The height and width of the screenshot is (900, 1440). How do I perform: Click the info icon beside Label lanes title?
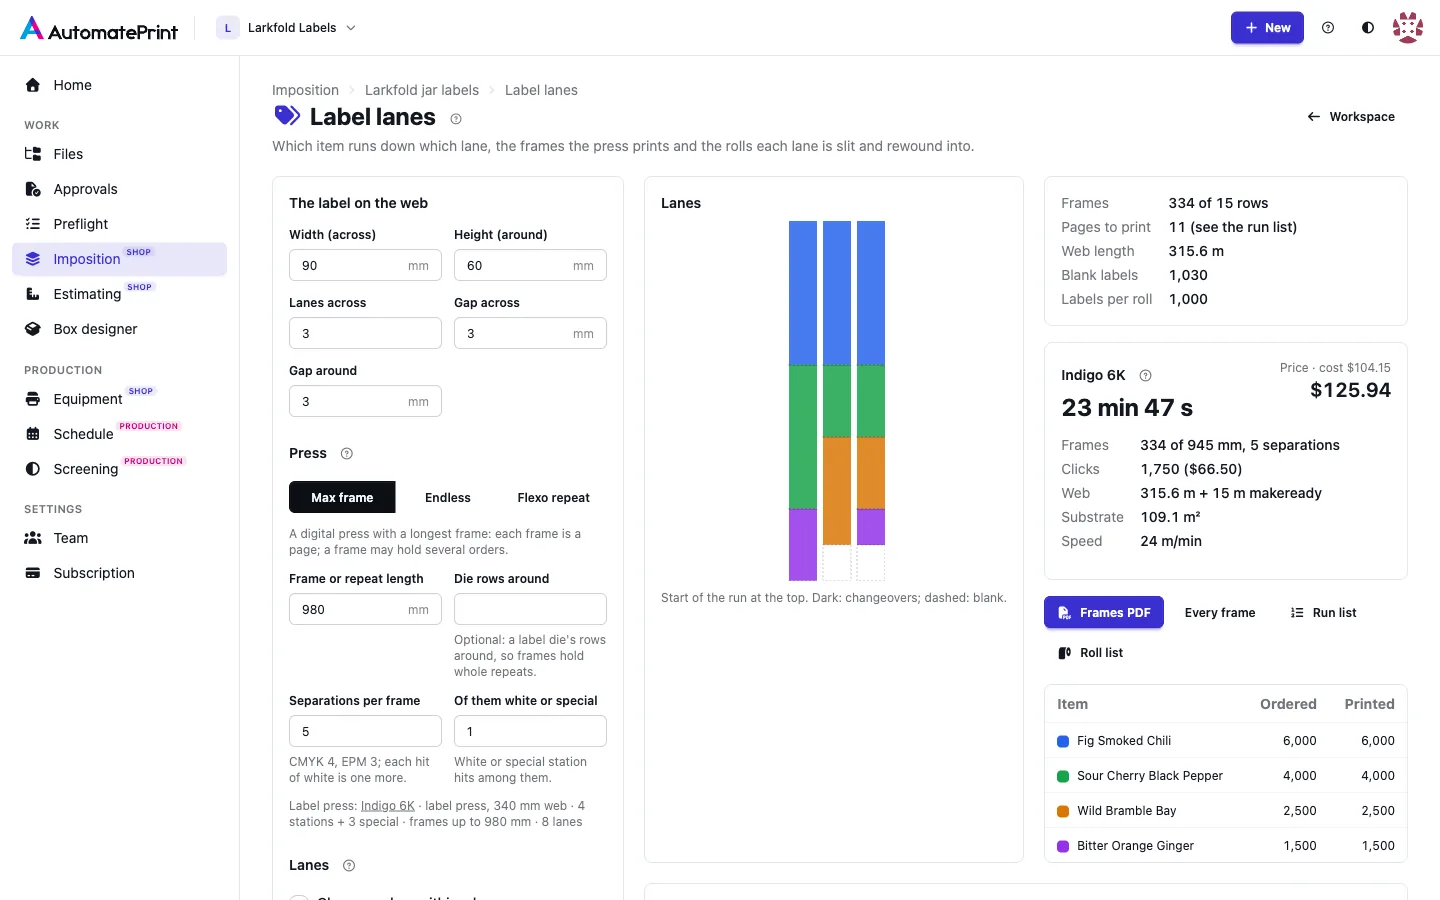click(456, 119)
